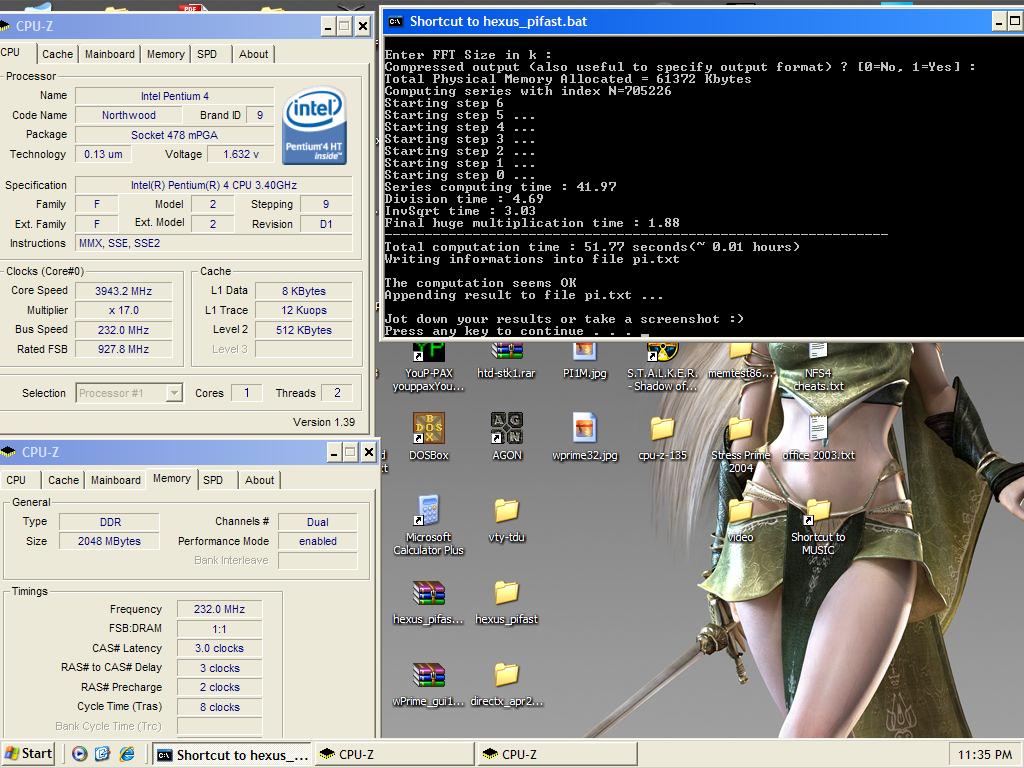Click the Intel Pentium 4 HT logo
This screenshot has height=768, width=1024.
coord(314,125)
